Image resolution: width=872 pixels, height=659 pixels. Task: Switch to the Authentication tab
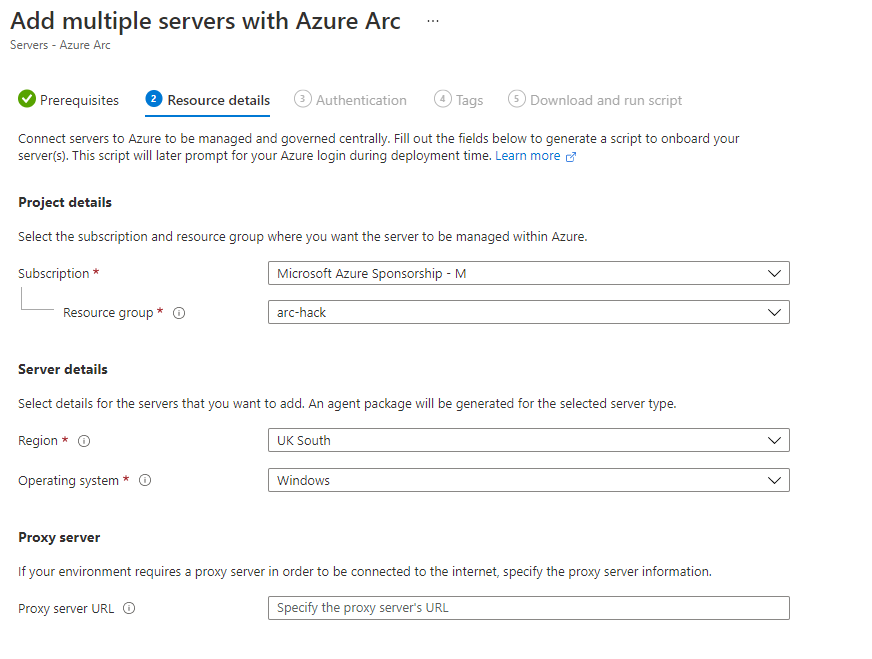click(361, 100)
